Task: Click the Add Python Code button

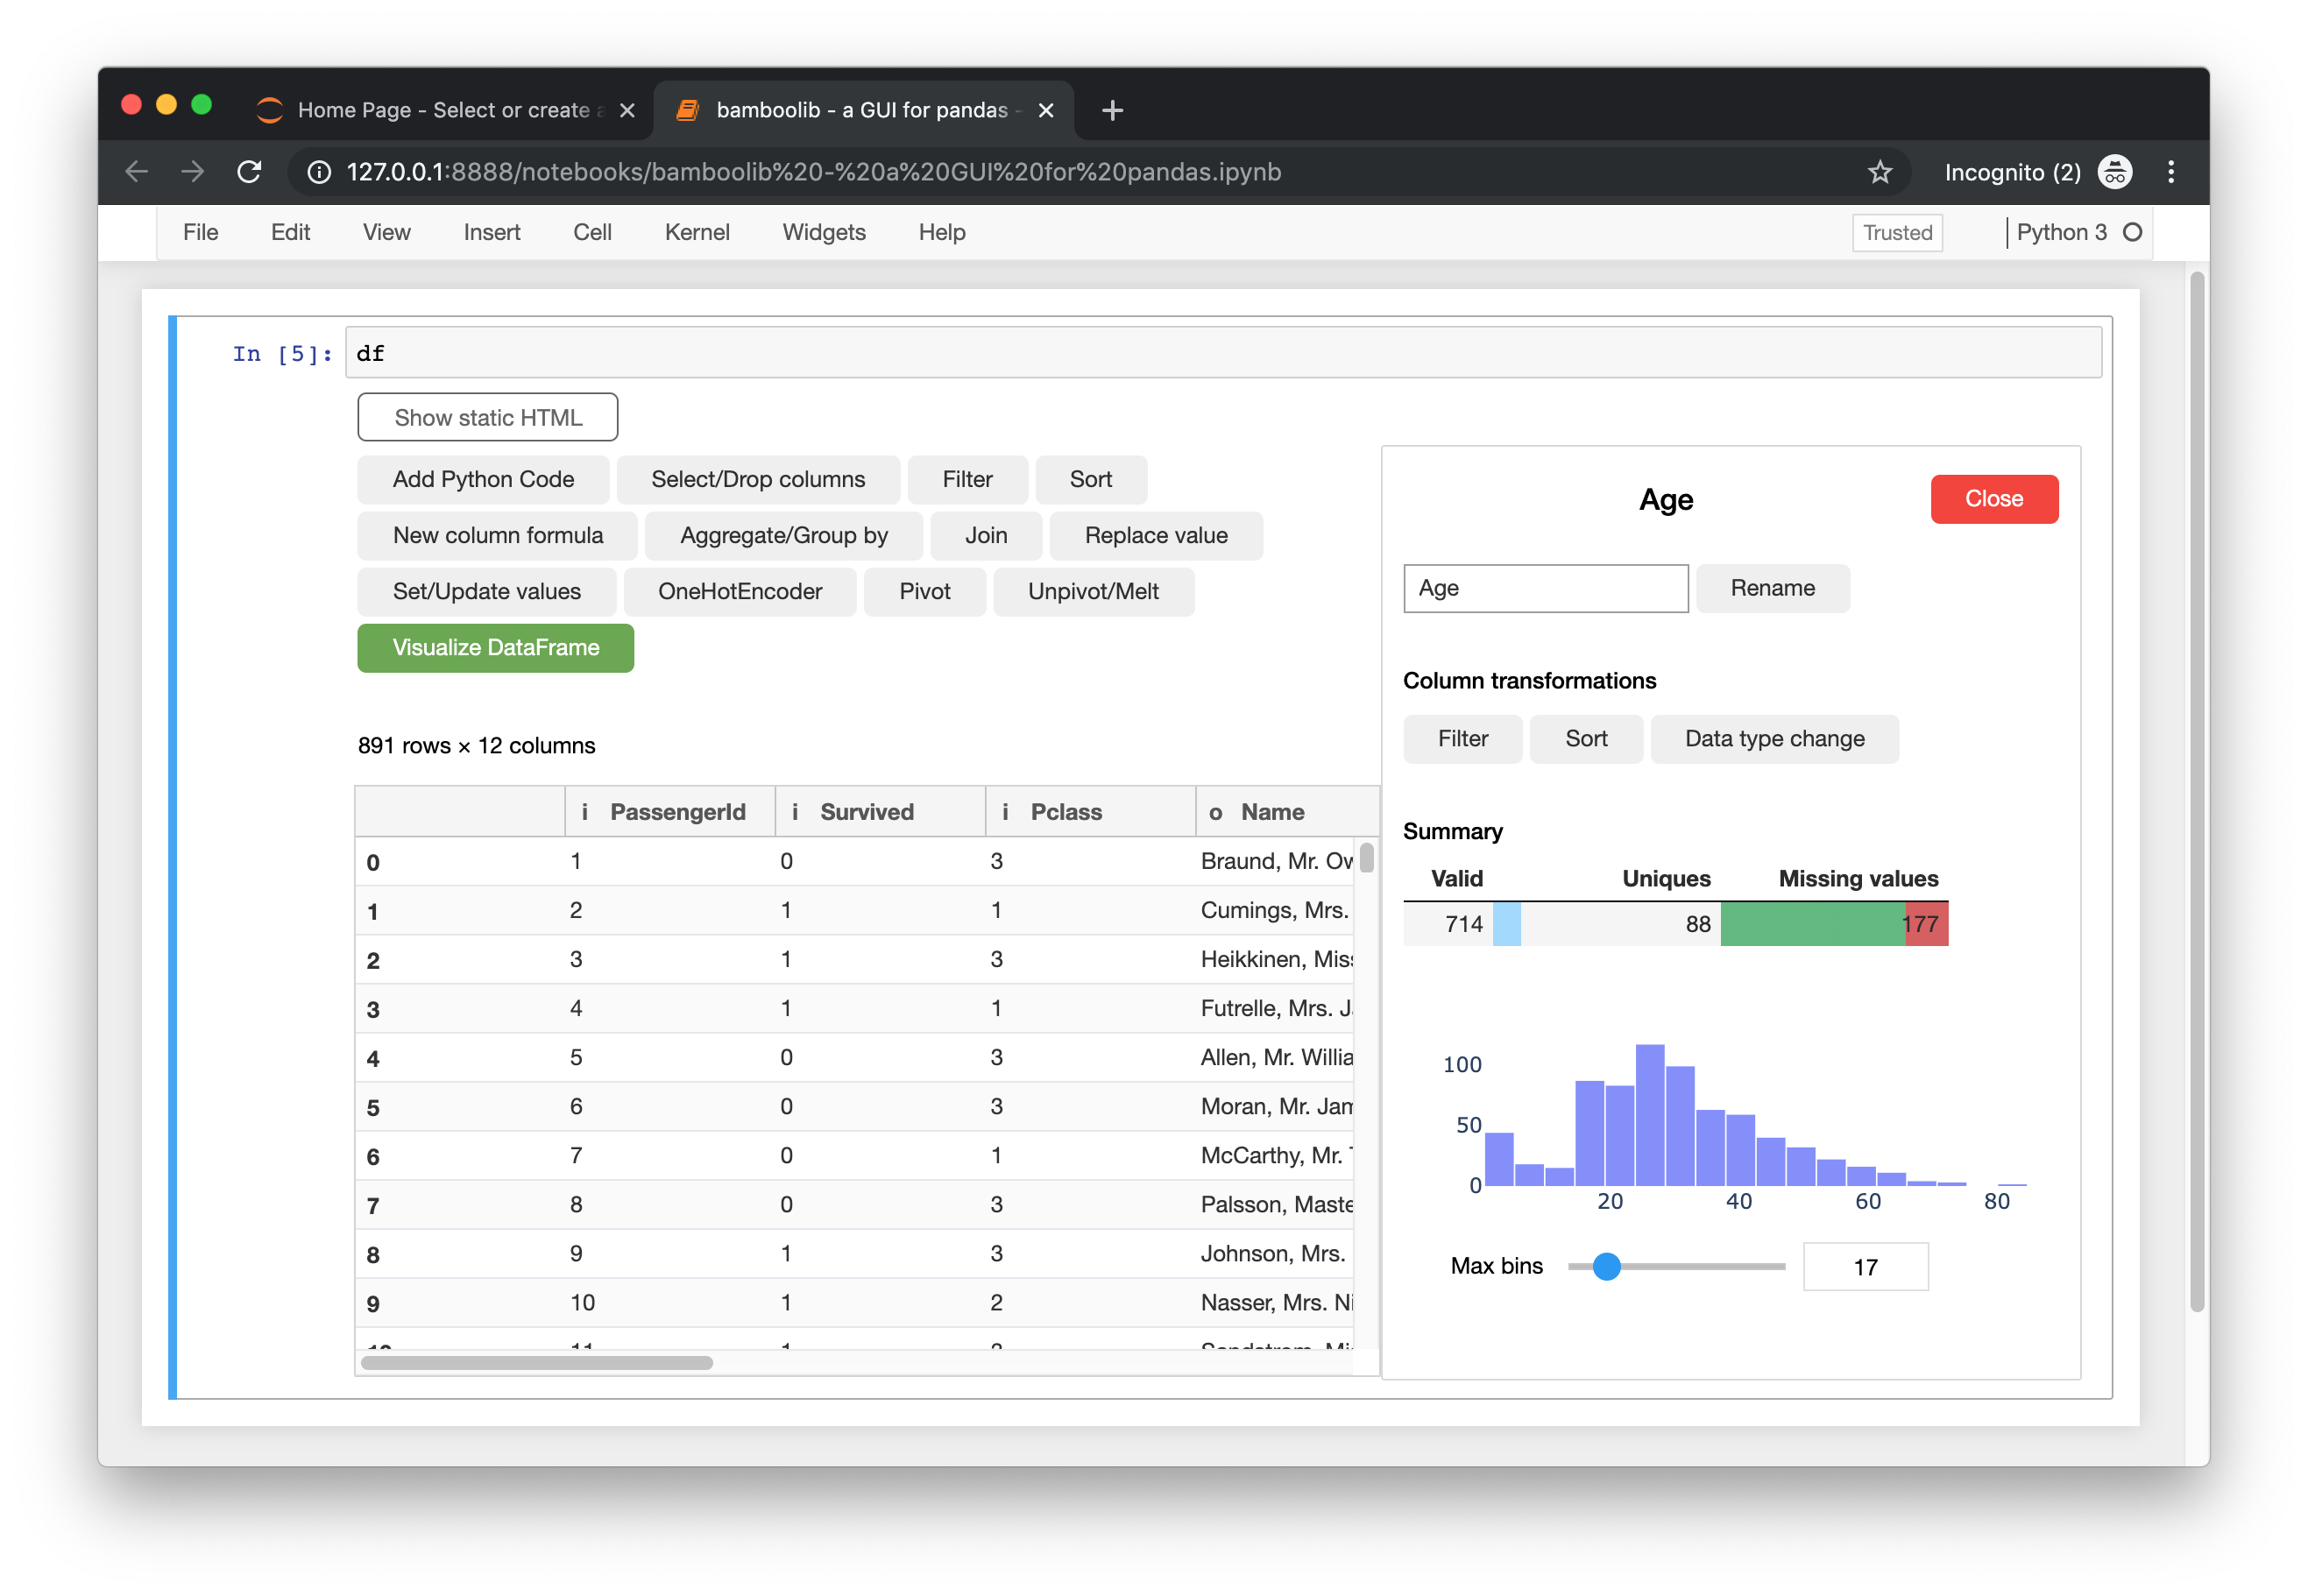Action: pos(484,479)
